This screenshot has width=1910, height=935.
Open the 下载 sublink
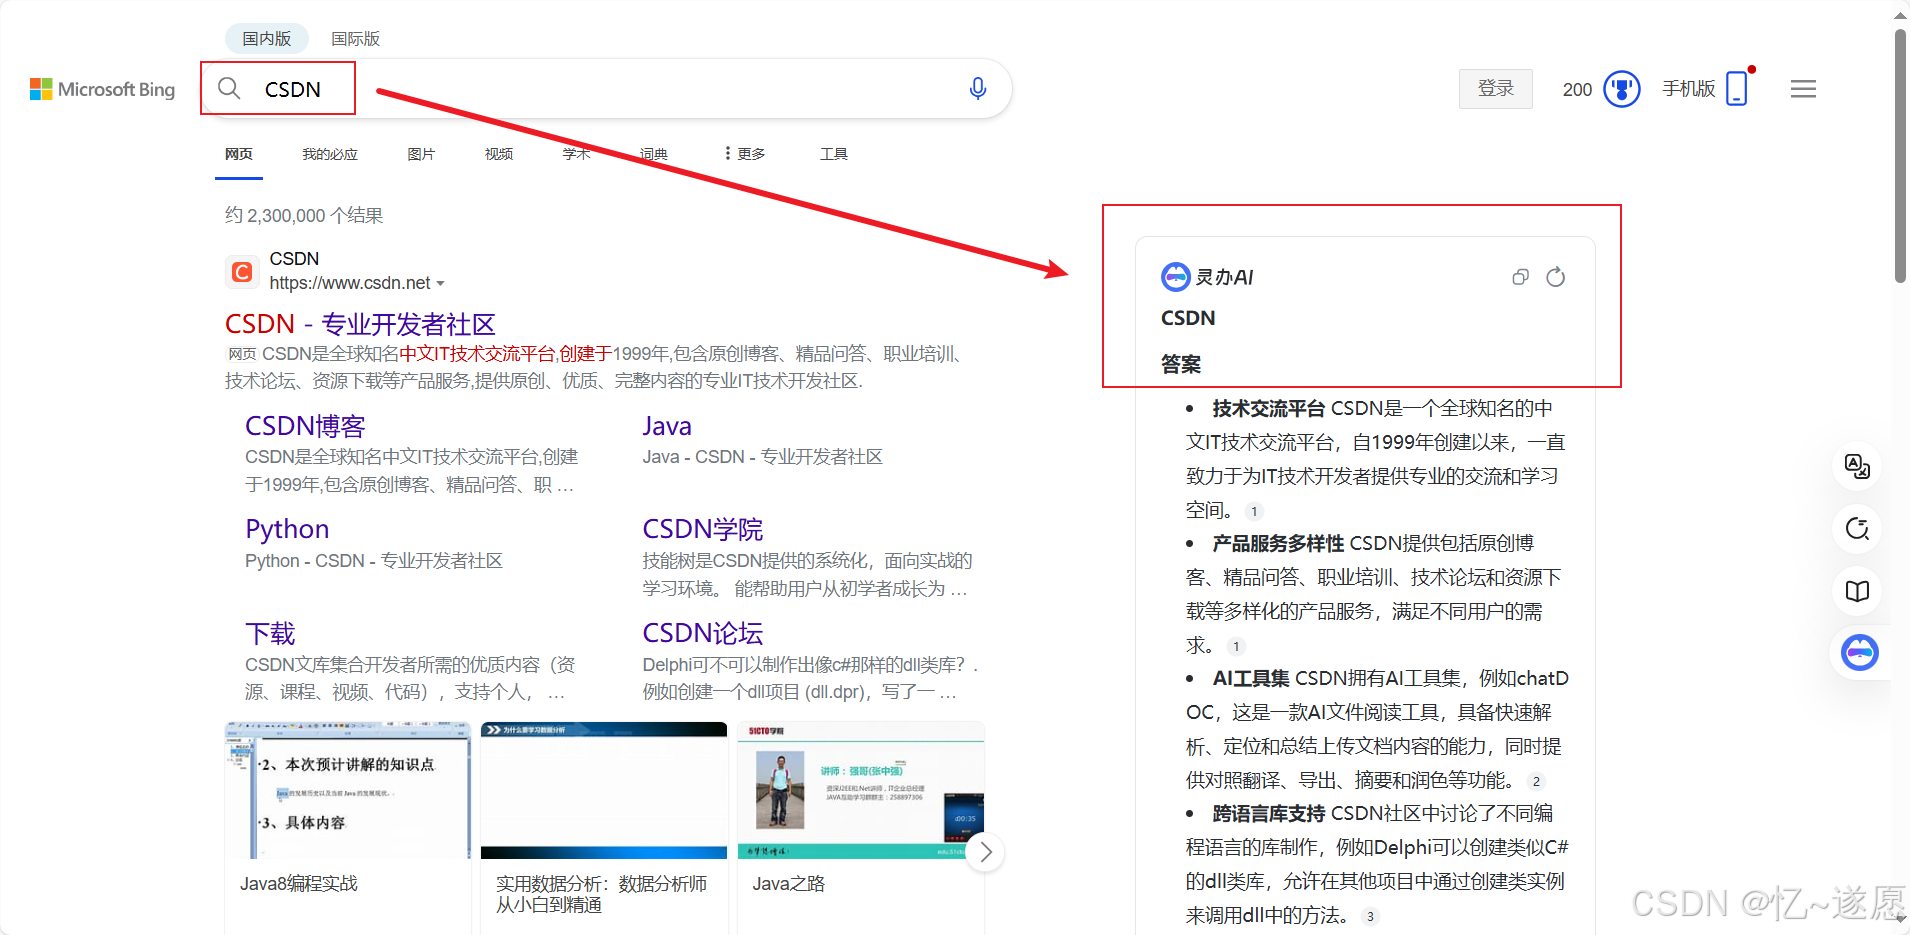click(x=270, y=634)
